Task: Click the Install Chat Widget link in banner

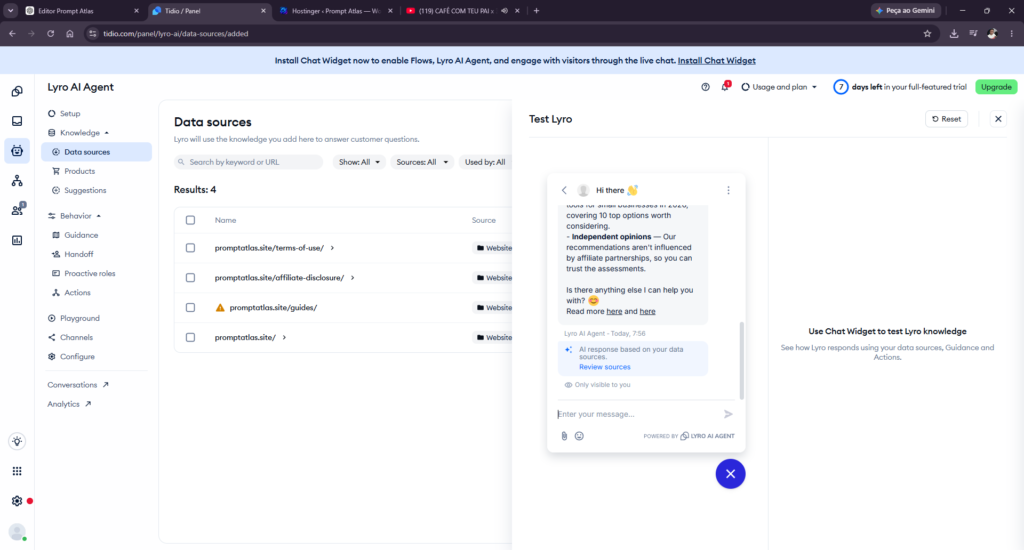Action: [x=716, y=61]
